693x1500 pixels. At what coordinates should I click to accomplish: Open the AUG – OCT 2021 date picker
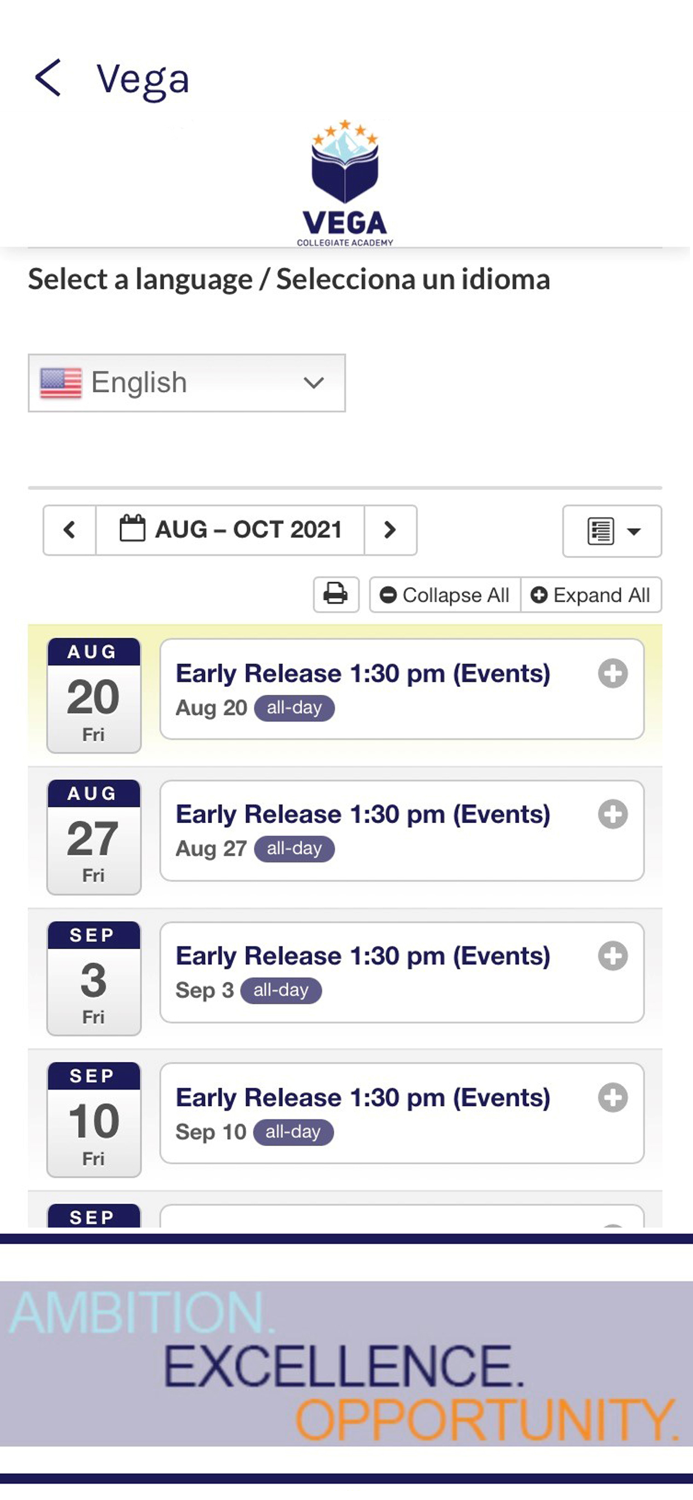click(x=230, y=530)
